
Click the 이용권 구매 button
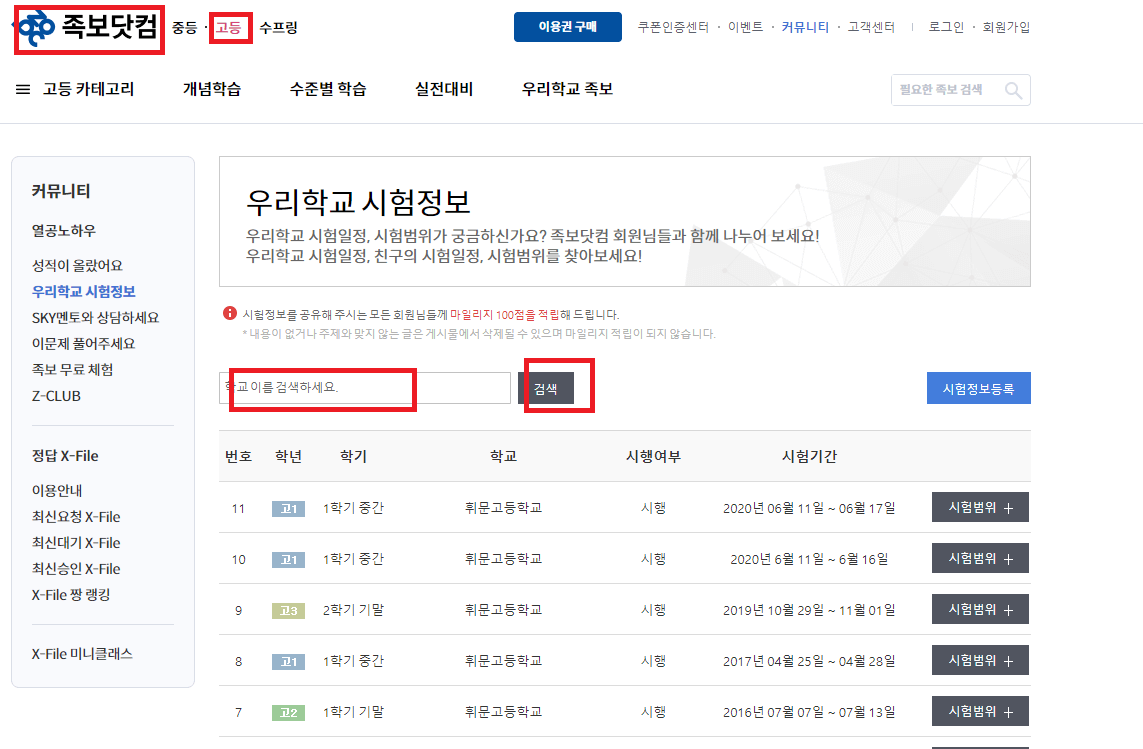coord(567,27)
